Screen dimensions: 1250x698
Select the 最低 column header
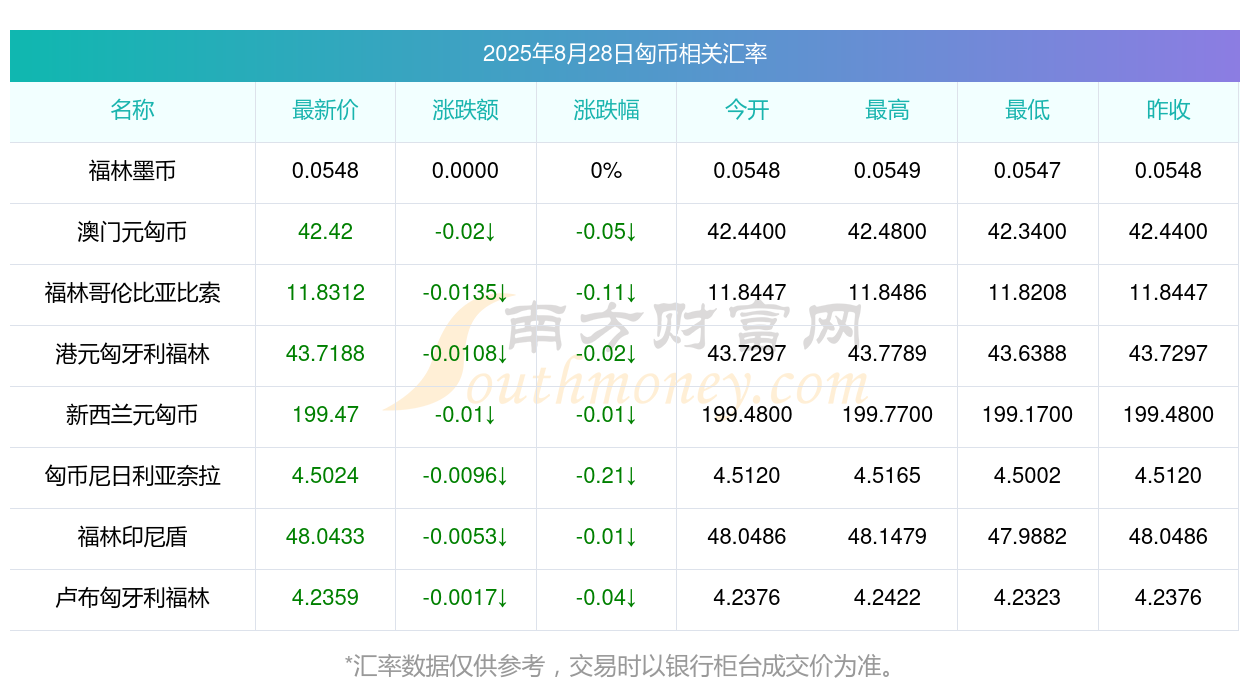click(1027, 110)
